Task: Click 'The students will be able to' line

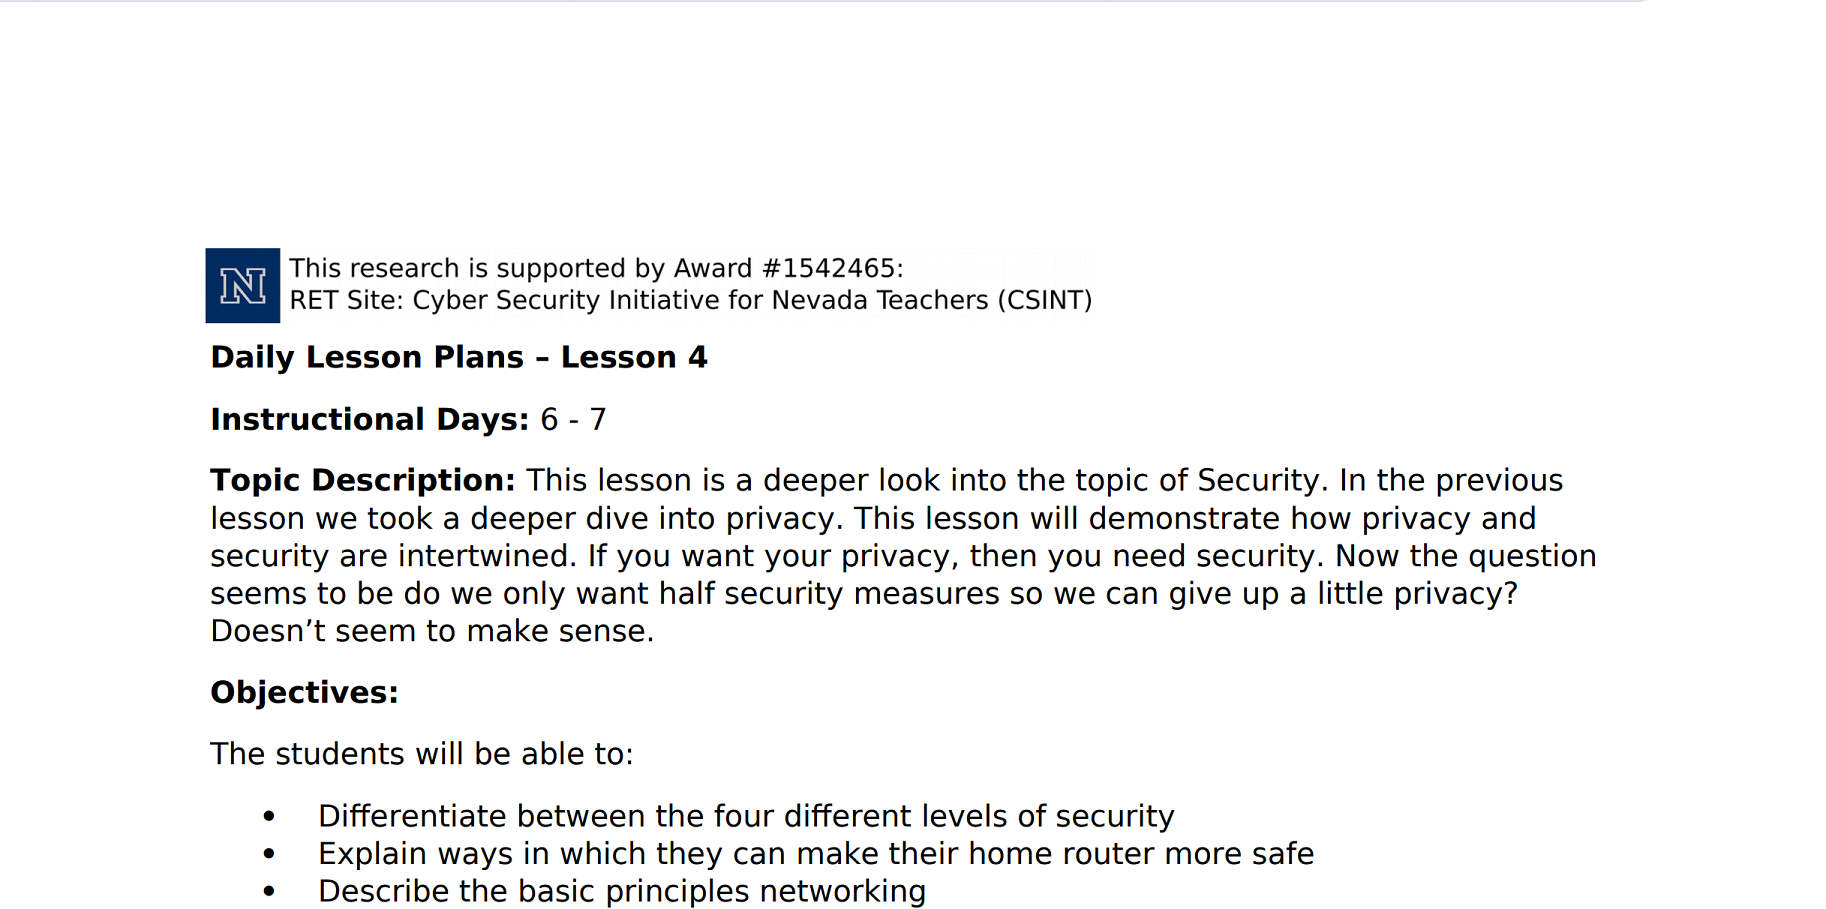Action: [421, 754]
